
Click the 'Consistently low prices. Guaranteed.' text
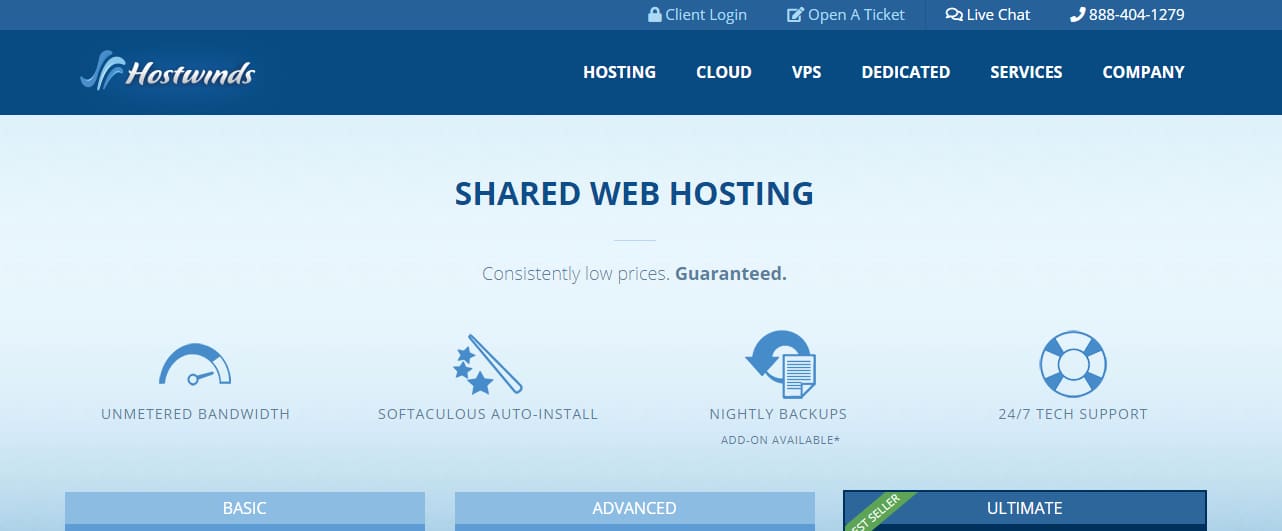tap(634, 273)
